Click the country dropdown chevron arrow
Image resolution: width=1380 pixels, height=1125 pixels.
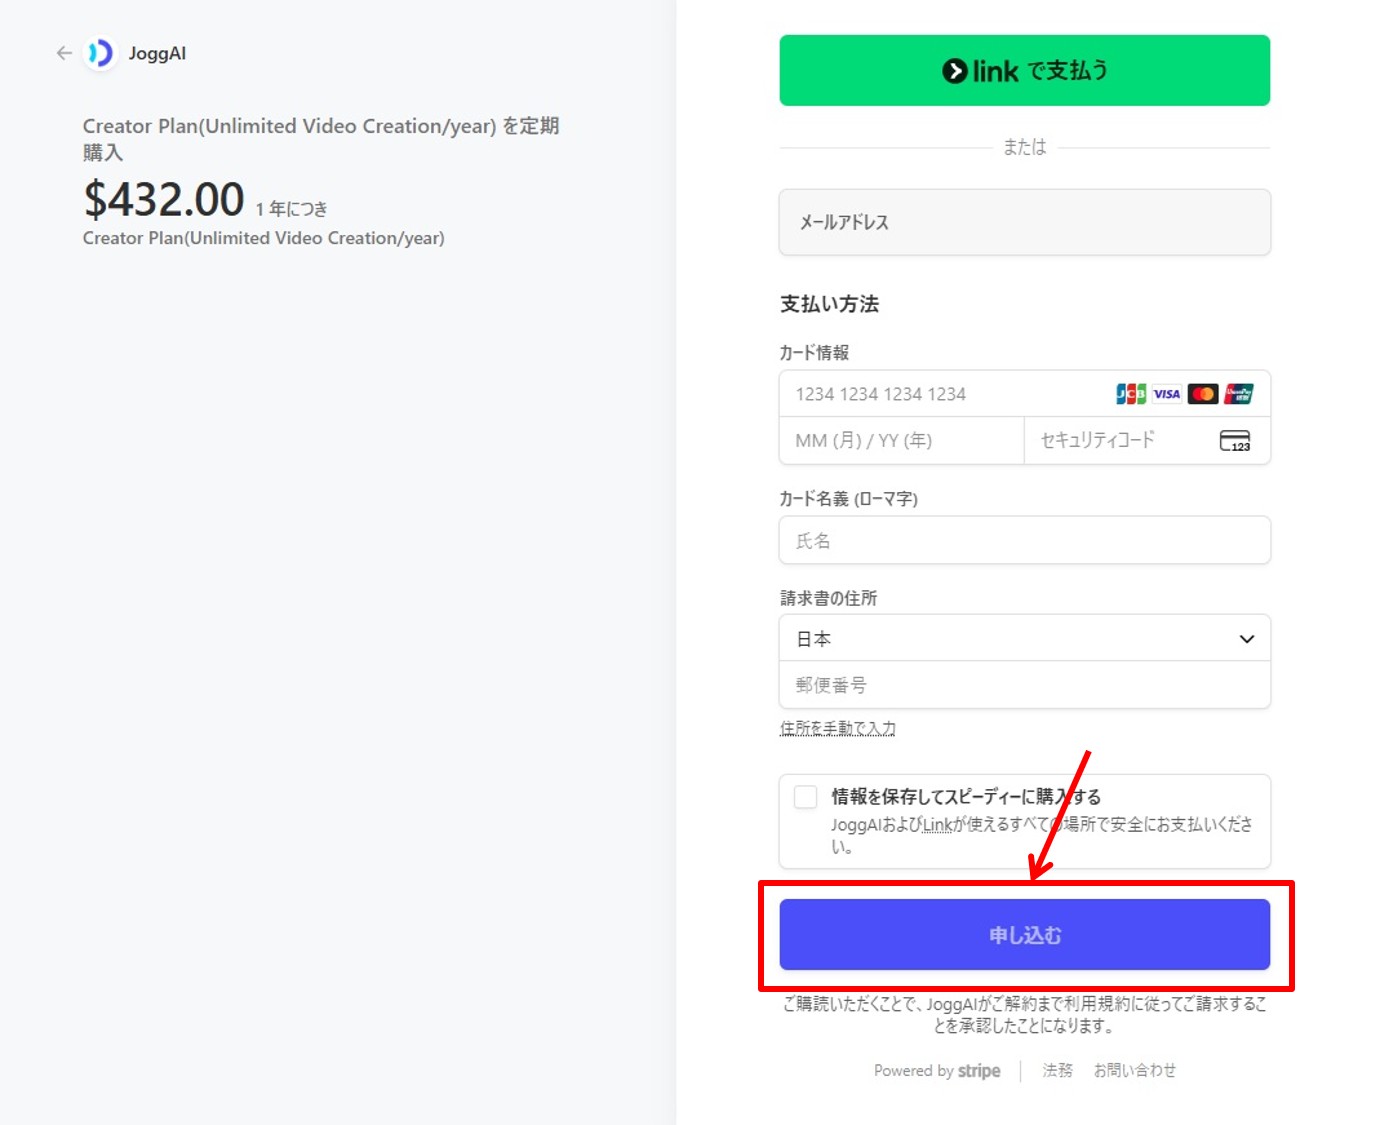tap(1247, 639)
